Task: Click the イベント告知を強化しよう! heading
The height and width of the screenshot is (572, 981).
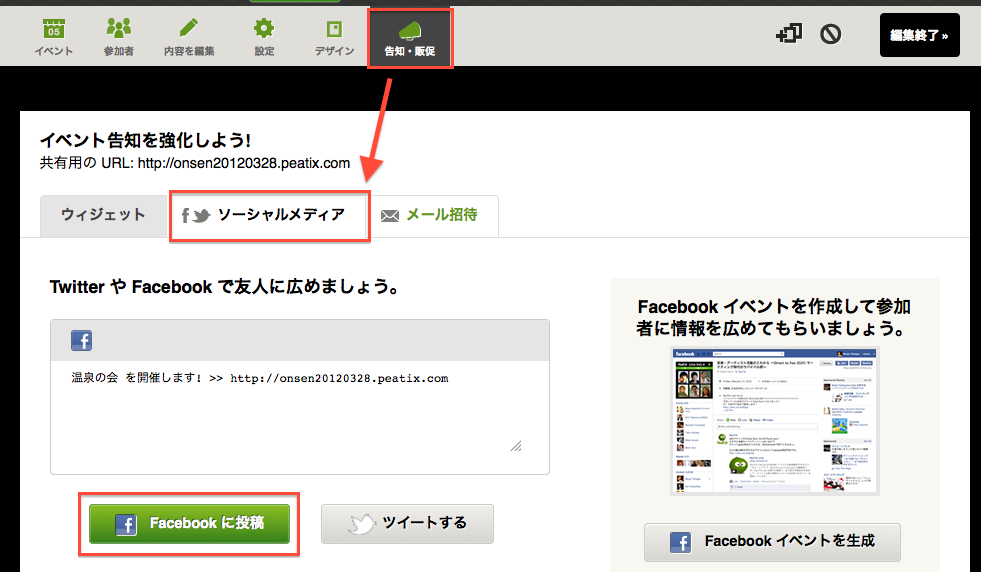Action: pos(145,140)
